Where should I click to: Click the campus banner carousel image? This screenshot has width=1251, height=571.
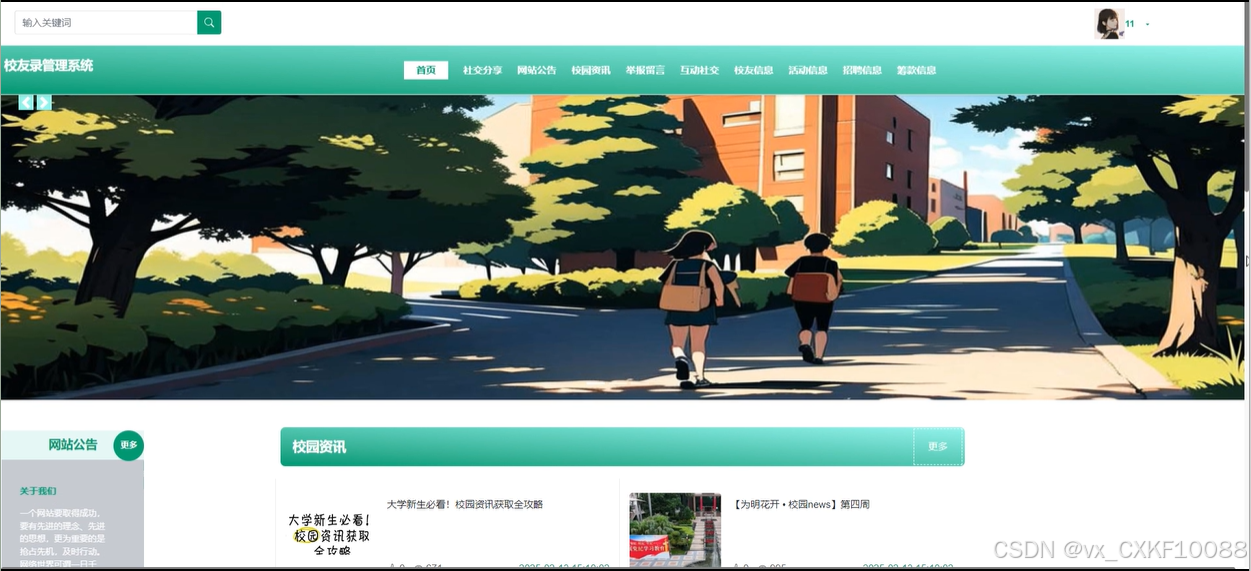[x=622, y=247]
